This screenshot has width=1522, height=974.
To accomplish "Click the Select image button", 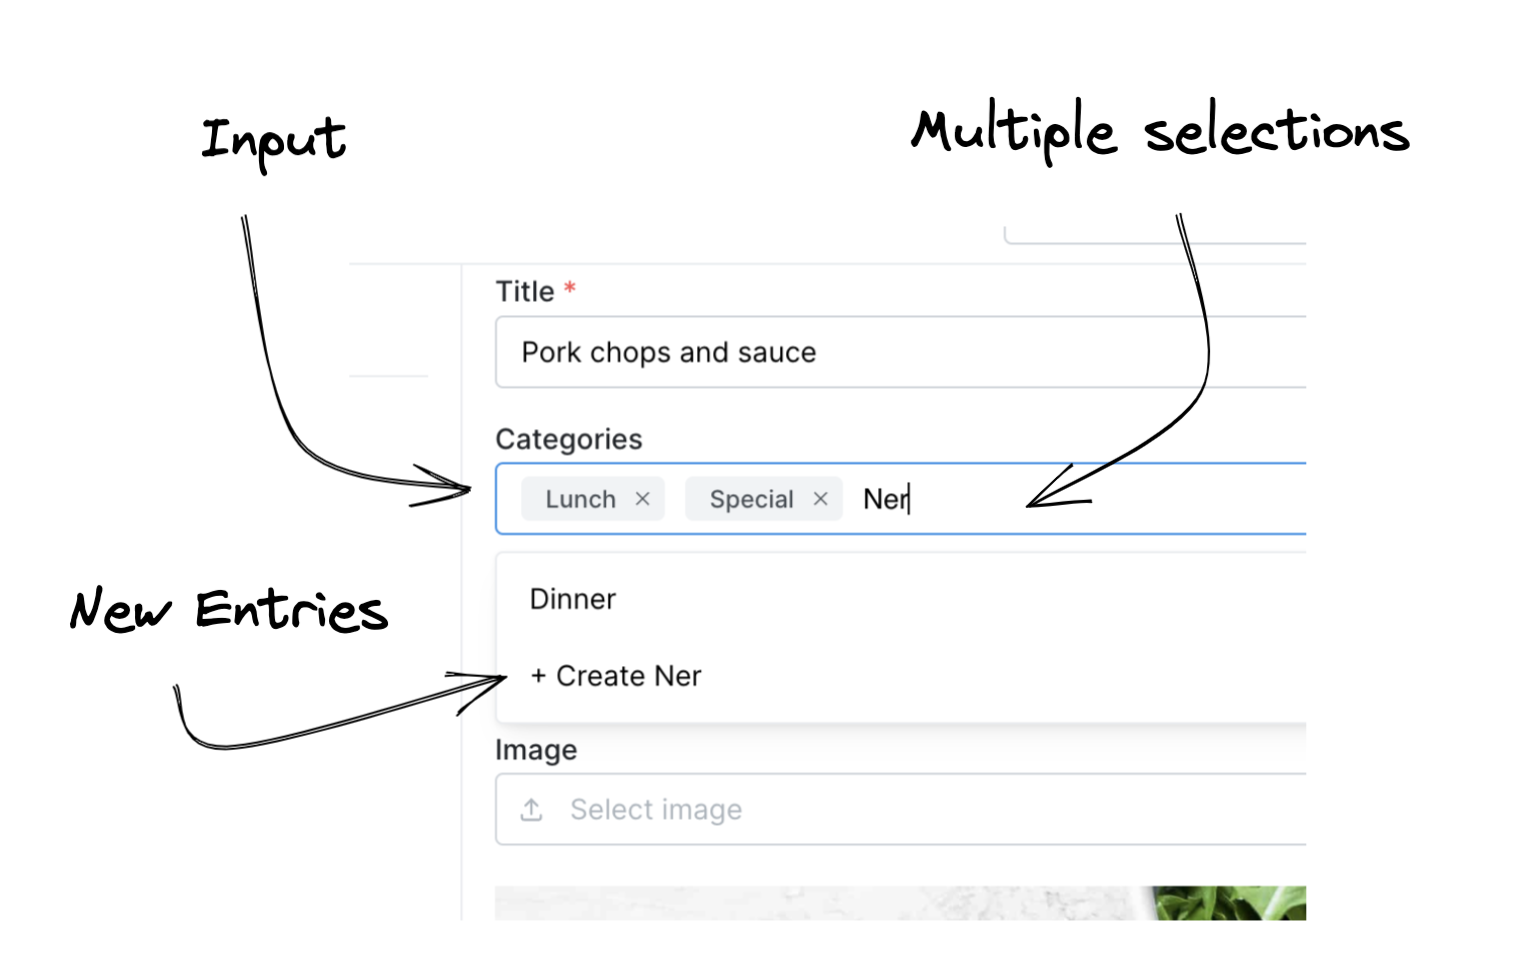I will (x=655, y=809).
